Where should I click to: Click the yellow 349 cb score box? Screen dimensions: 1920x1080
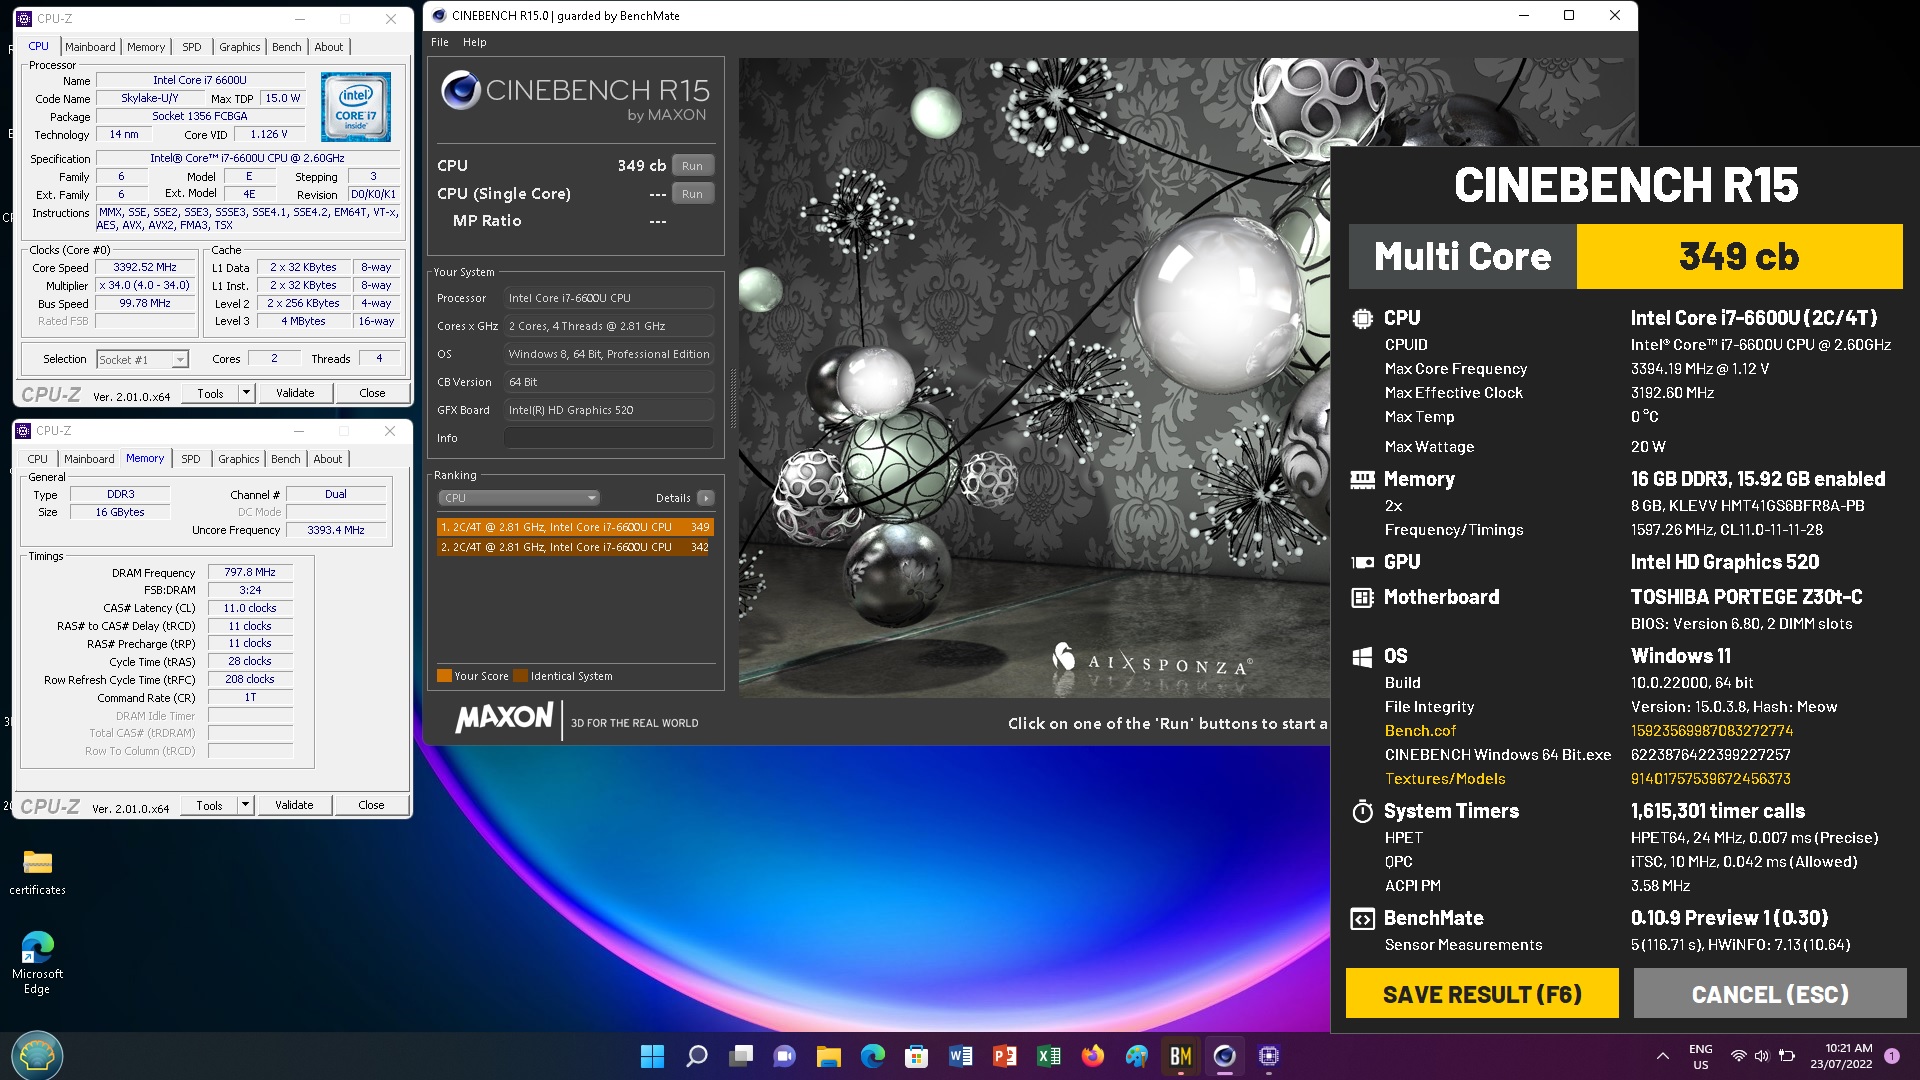click(1739, 257)
